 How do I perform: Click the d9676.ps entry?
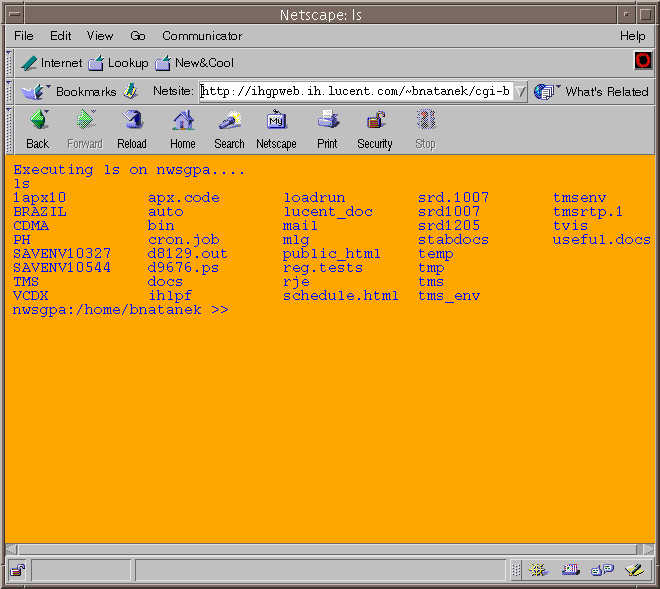pyautogui.click(x=183, y=268)
